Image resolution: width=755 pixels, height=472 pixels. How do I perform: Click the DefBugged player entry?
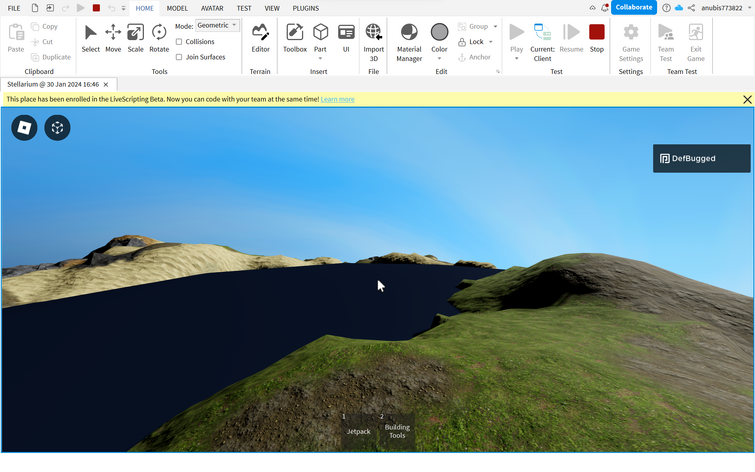702,158
